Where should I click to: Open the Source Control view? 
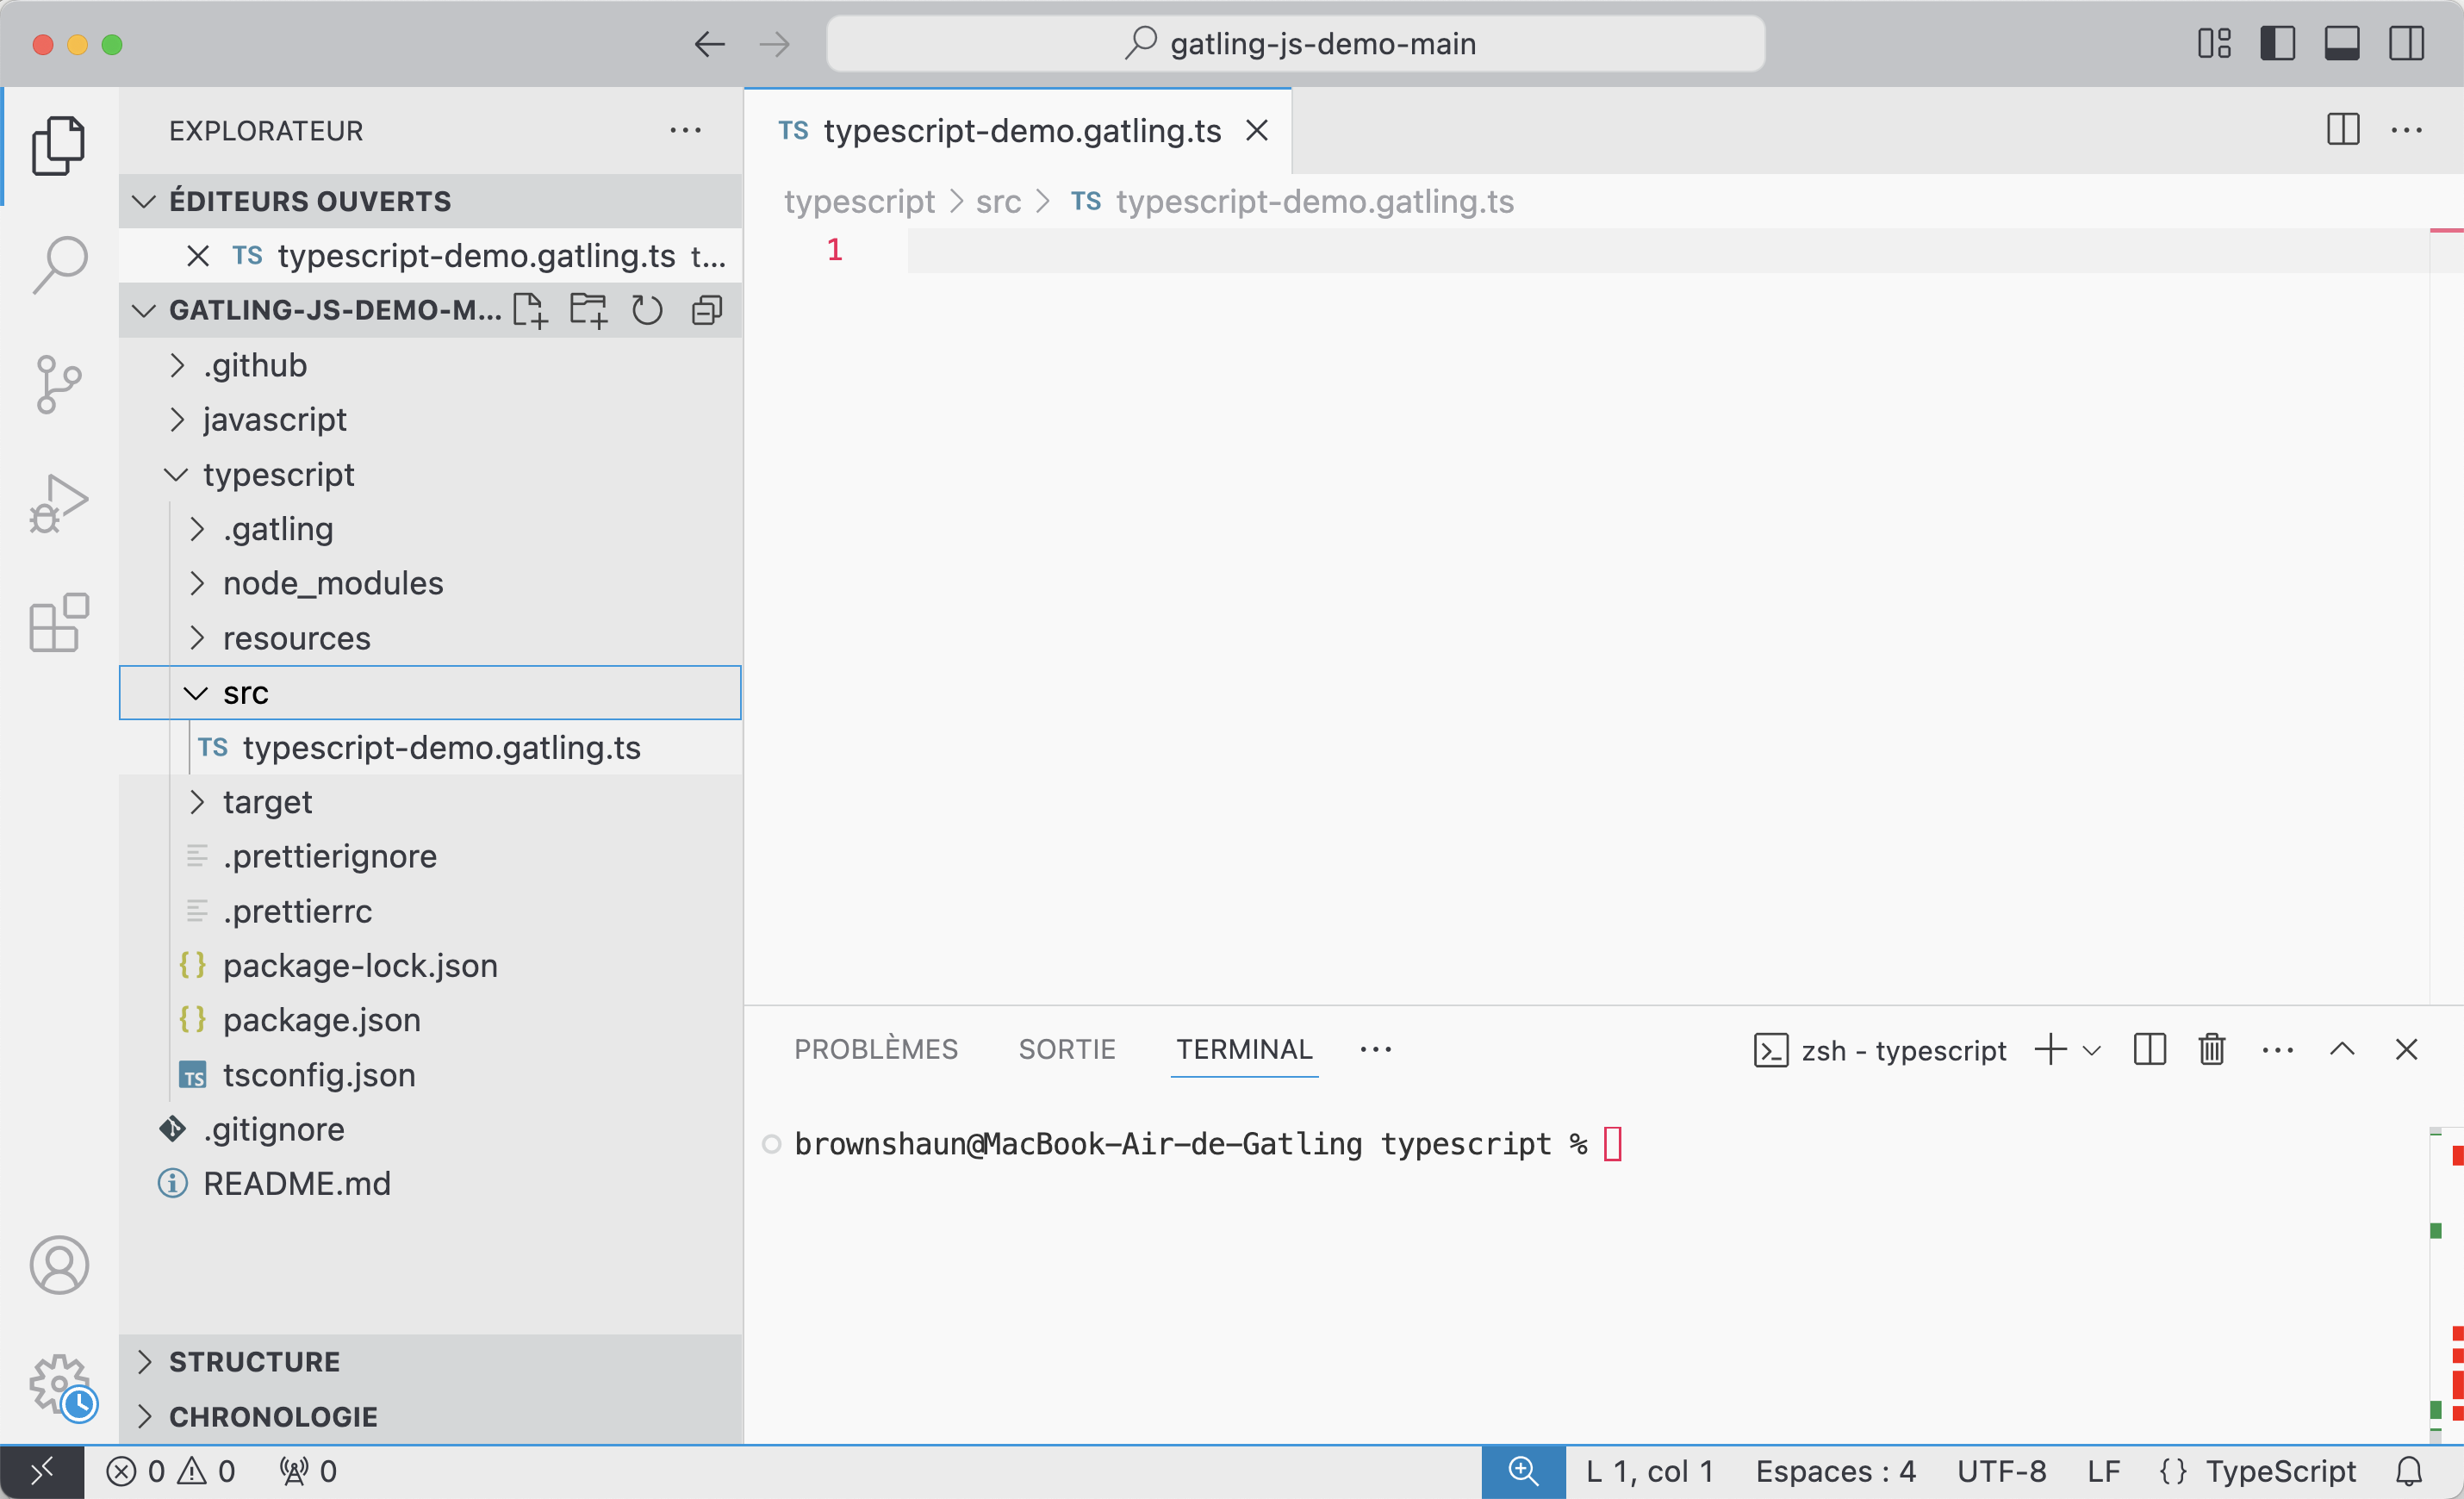coord(59,384)
